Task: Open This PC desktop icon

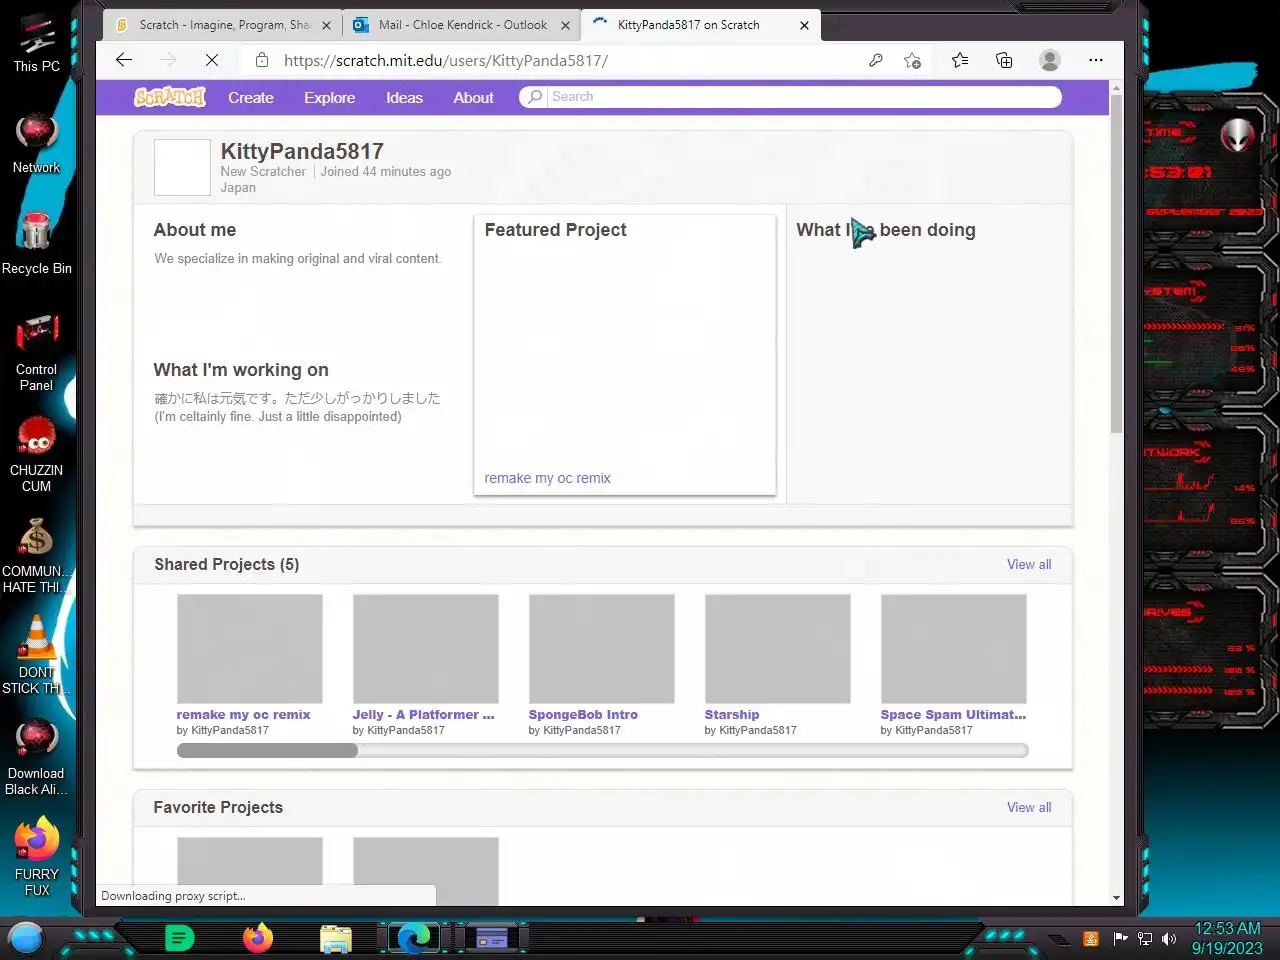Action: coord(37,44)
